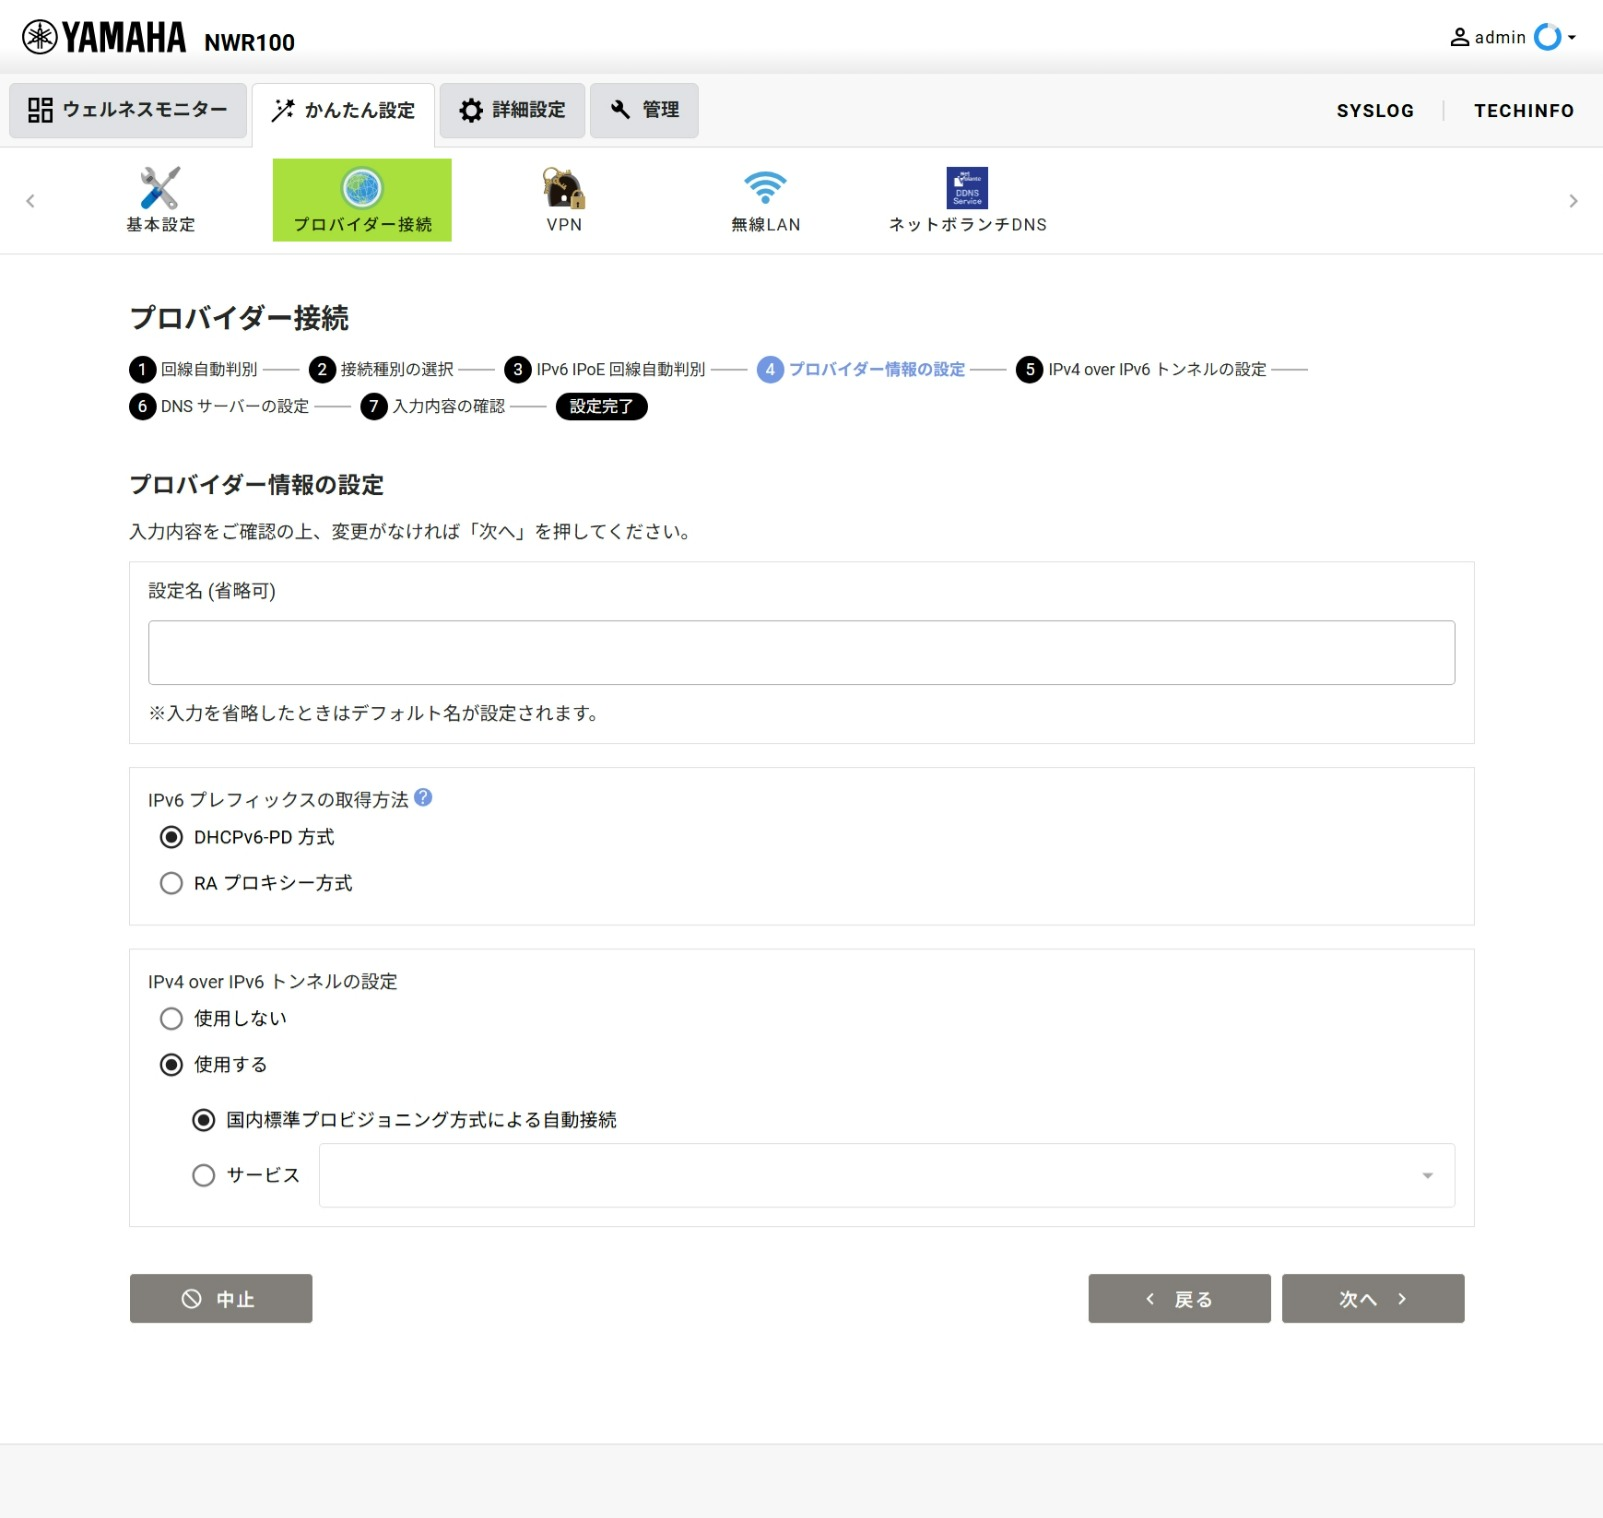
Task: Open the VPN padlock icon
Action: click(x=564, y=188)
